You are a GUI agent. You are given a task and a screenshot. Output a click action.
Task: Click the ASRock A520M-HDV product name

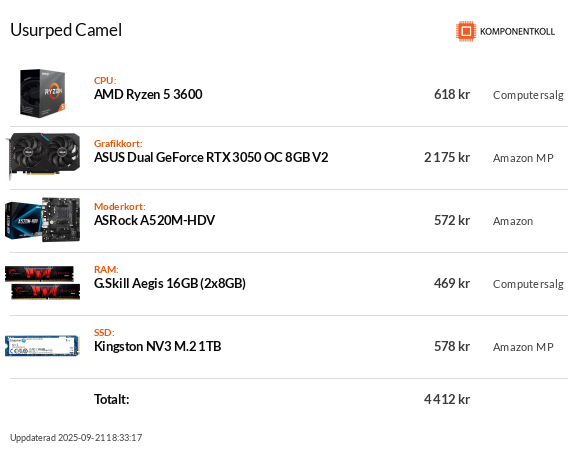tap(155, 220)
